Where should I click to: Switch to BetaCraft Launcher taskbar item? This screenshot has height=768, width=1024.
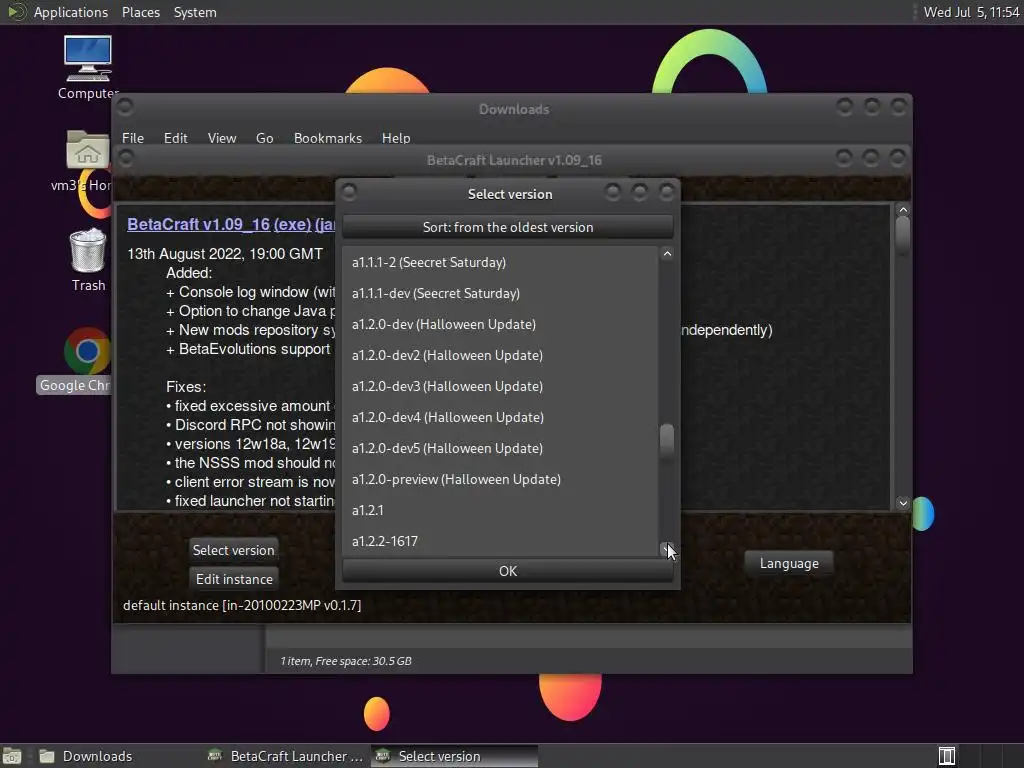tap(285, 756)
